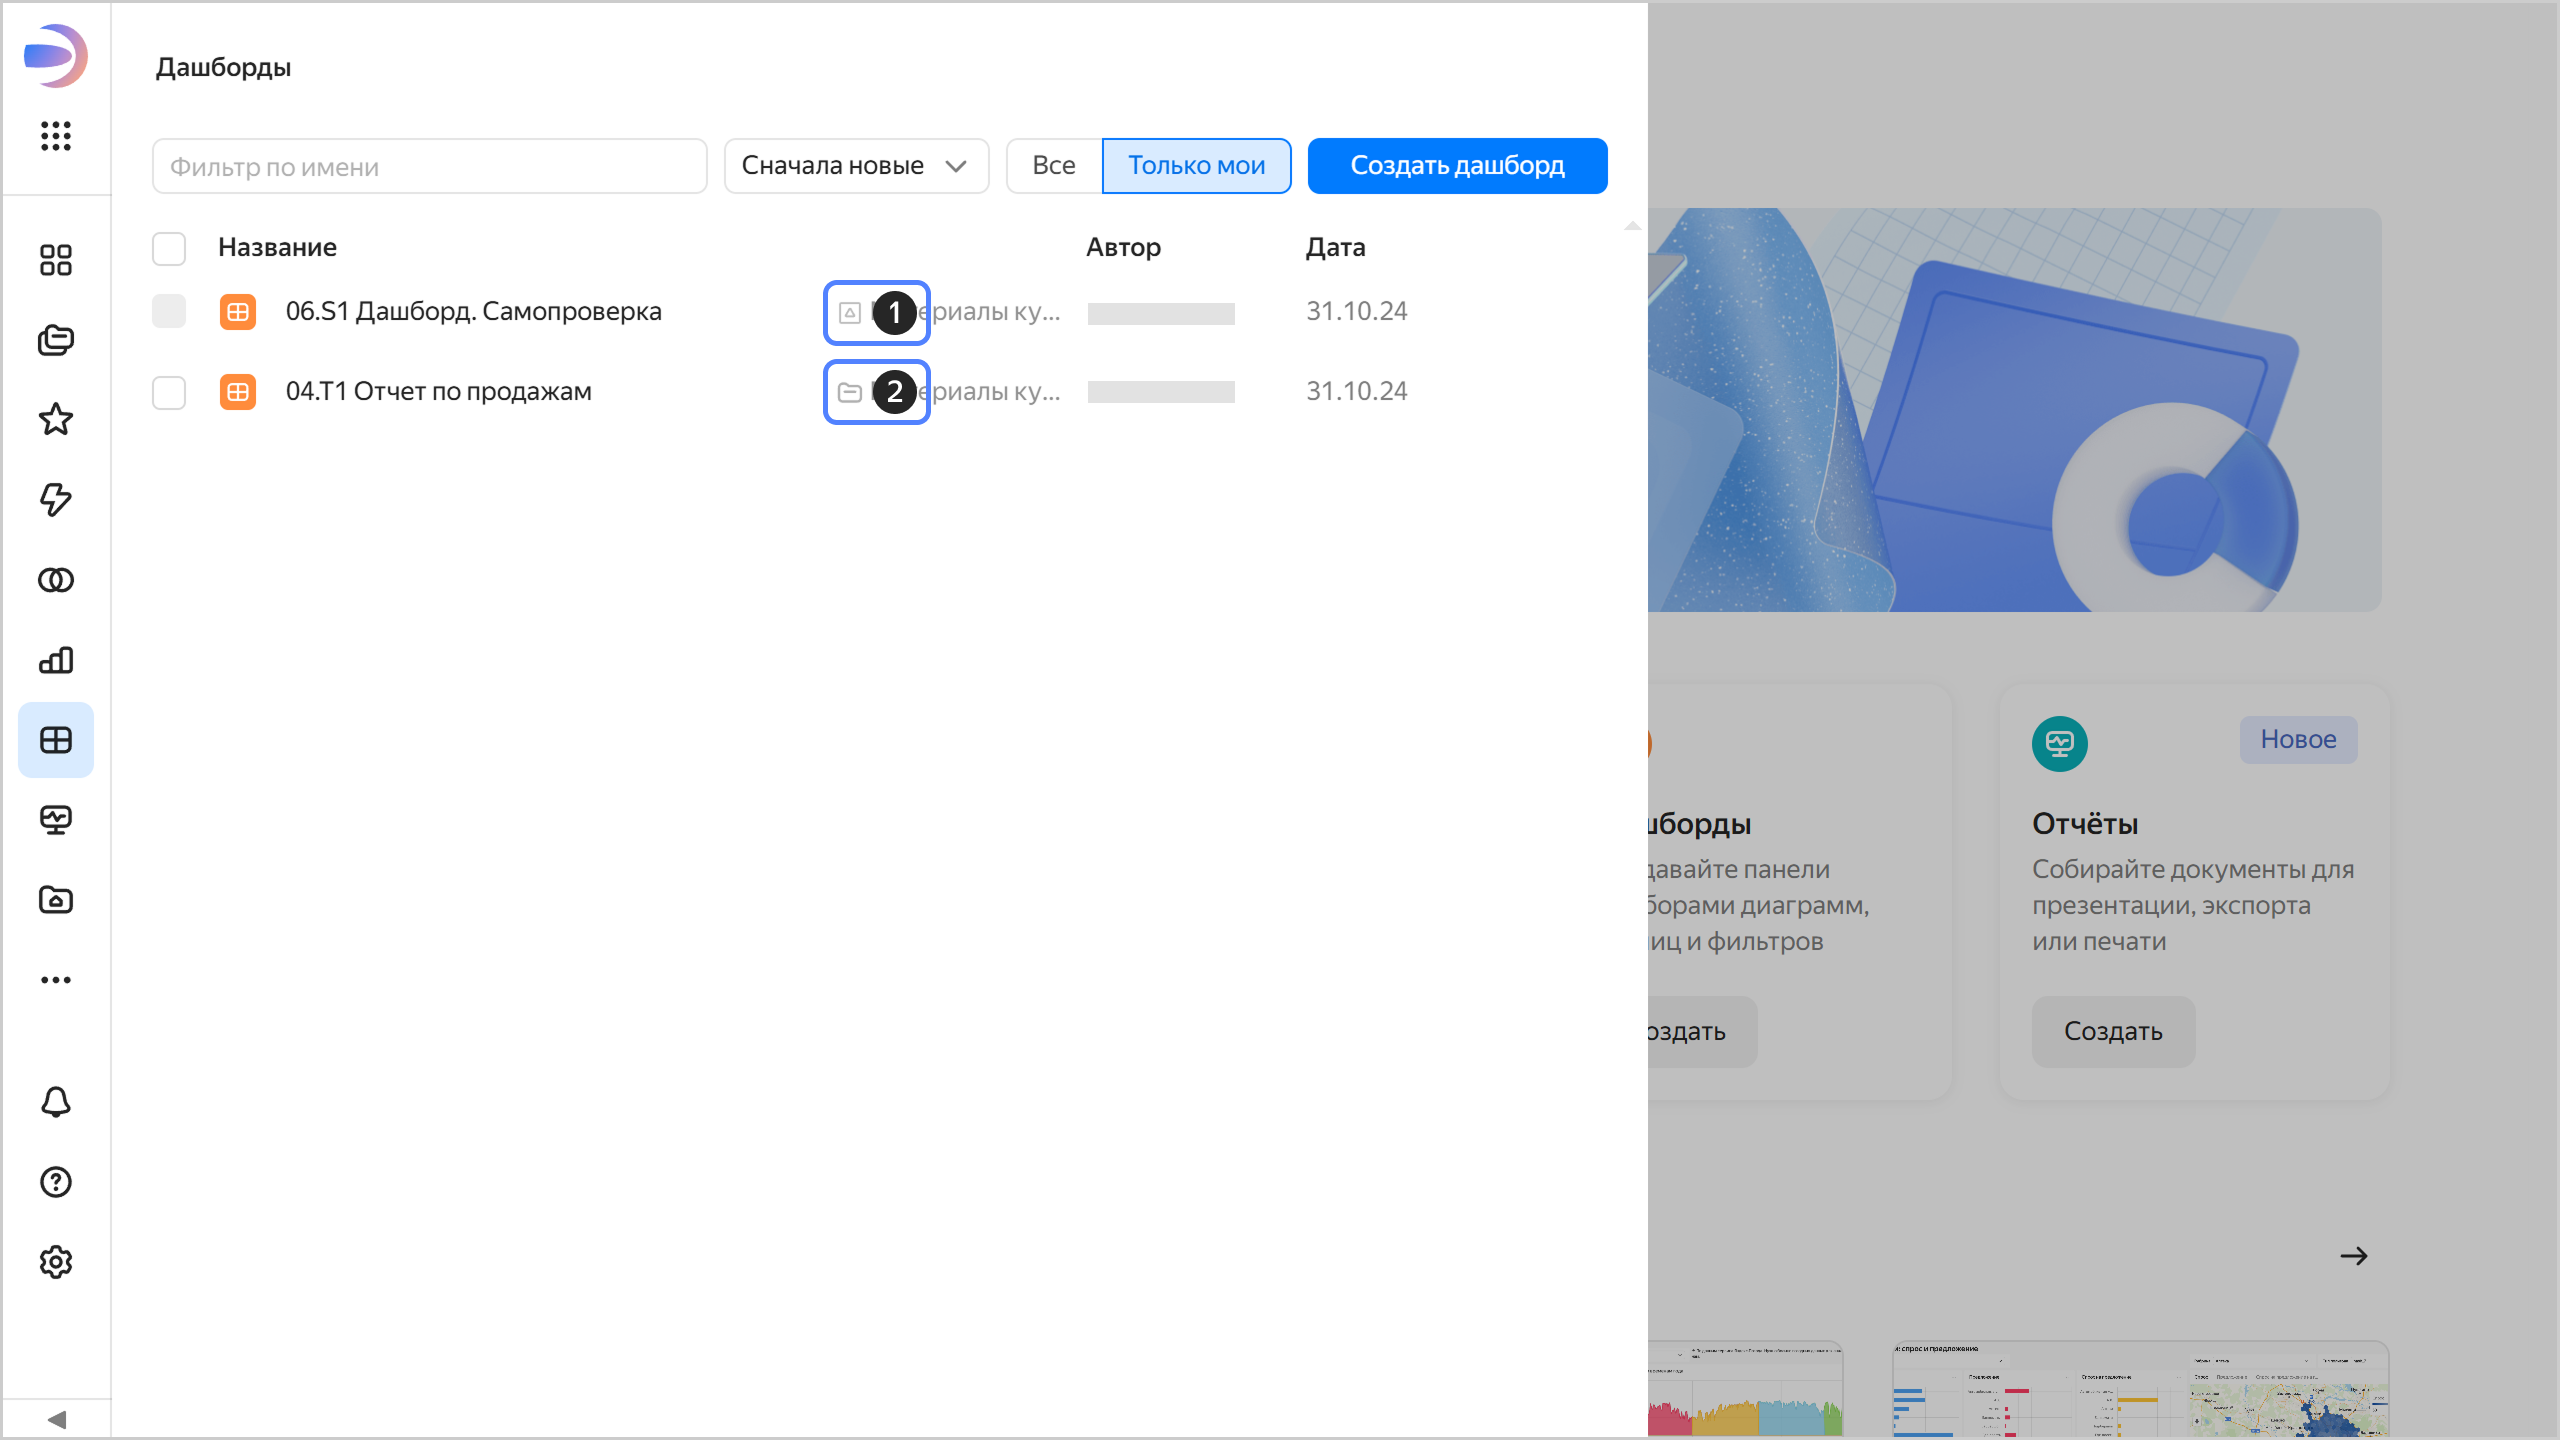Viewport: 2560px width, 1440px height.
Task: Expand the three-dots more menu in sidebar
Action: click(x=56, y=980)
